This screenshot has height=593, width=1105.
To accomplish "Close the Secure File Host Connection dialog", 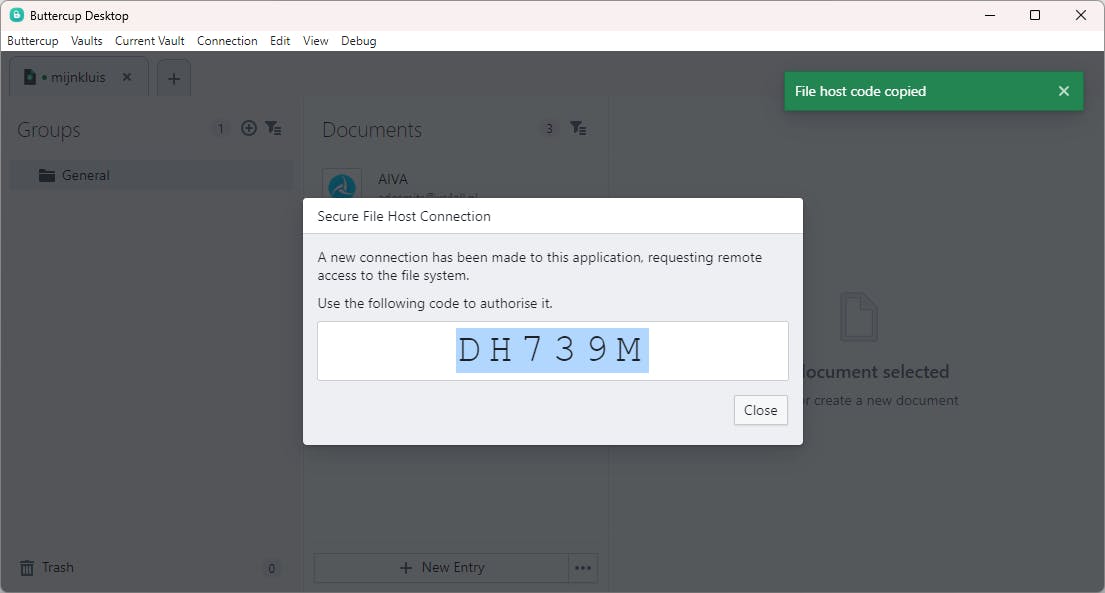I will [760, 410].
